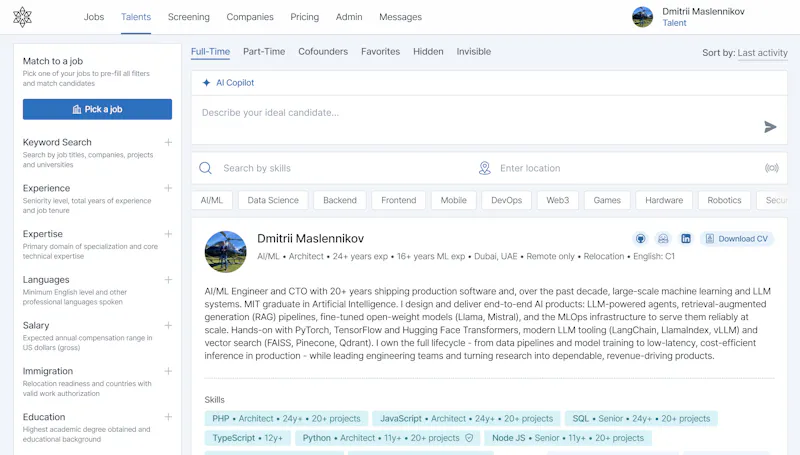Click the AI Copilot label
The width and height of the screenshot is (800, 455).
[x=235, y=83]
